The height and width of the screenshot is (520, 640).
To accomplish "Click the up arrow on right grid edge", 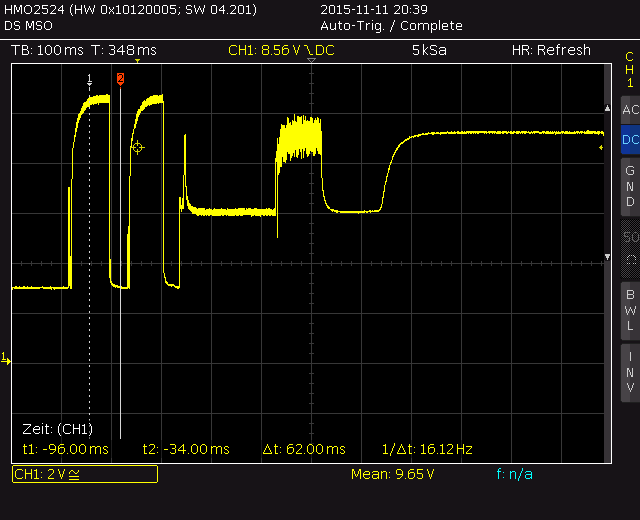I will pyautogui.click(x=607, y=108).
